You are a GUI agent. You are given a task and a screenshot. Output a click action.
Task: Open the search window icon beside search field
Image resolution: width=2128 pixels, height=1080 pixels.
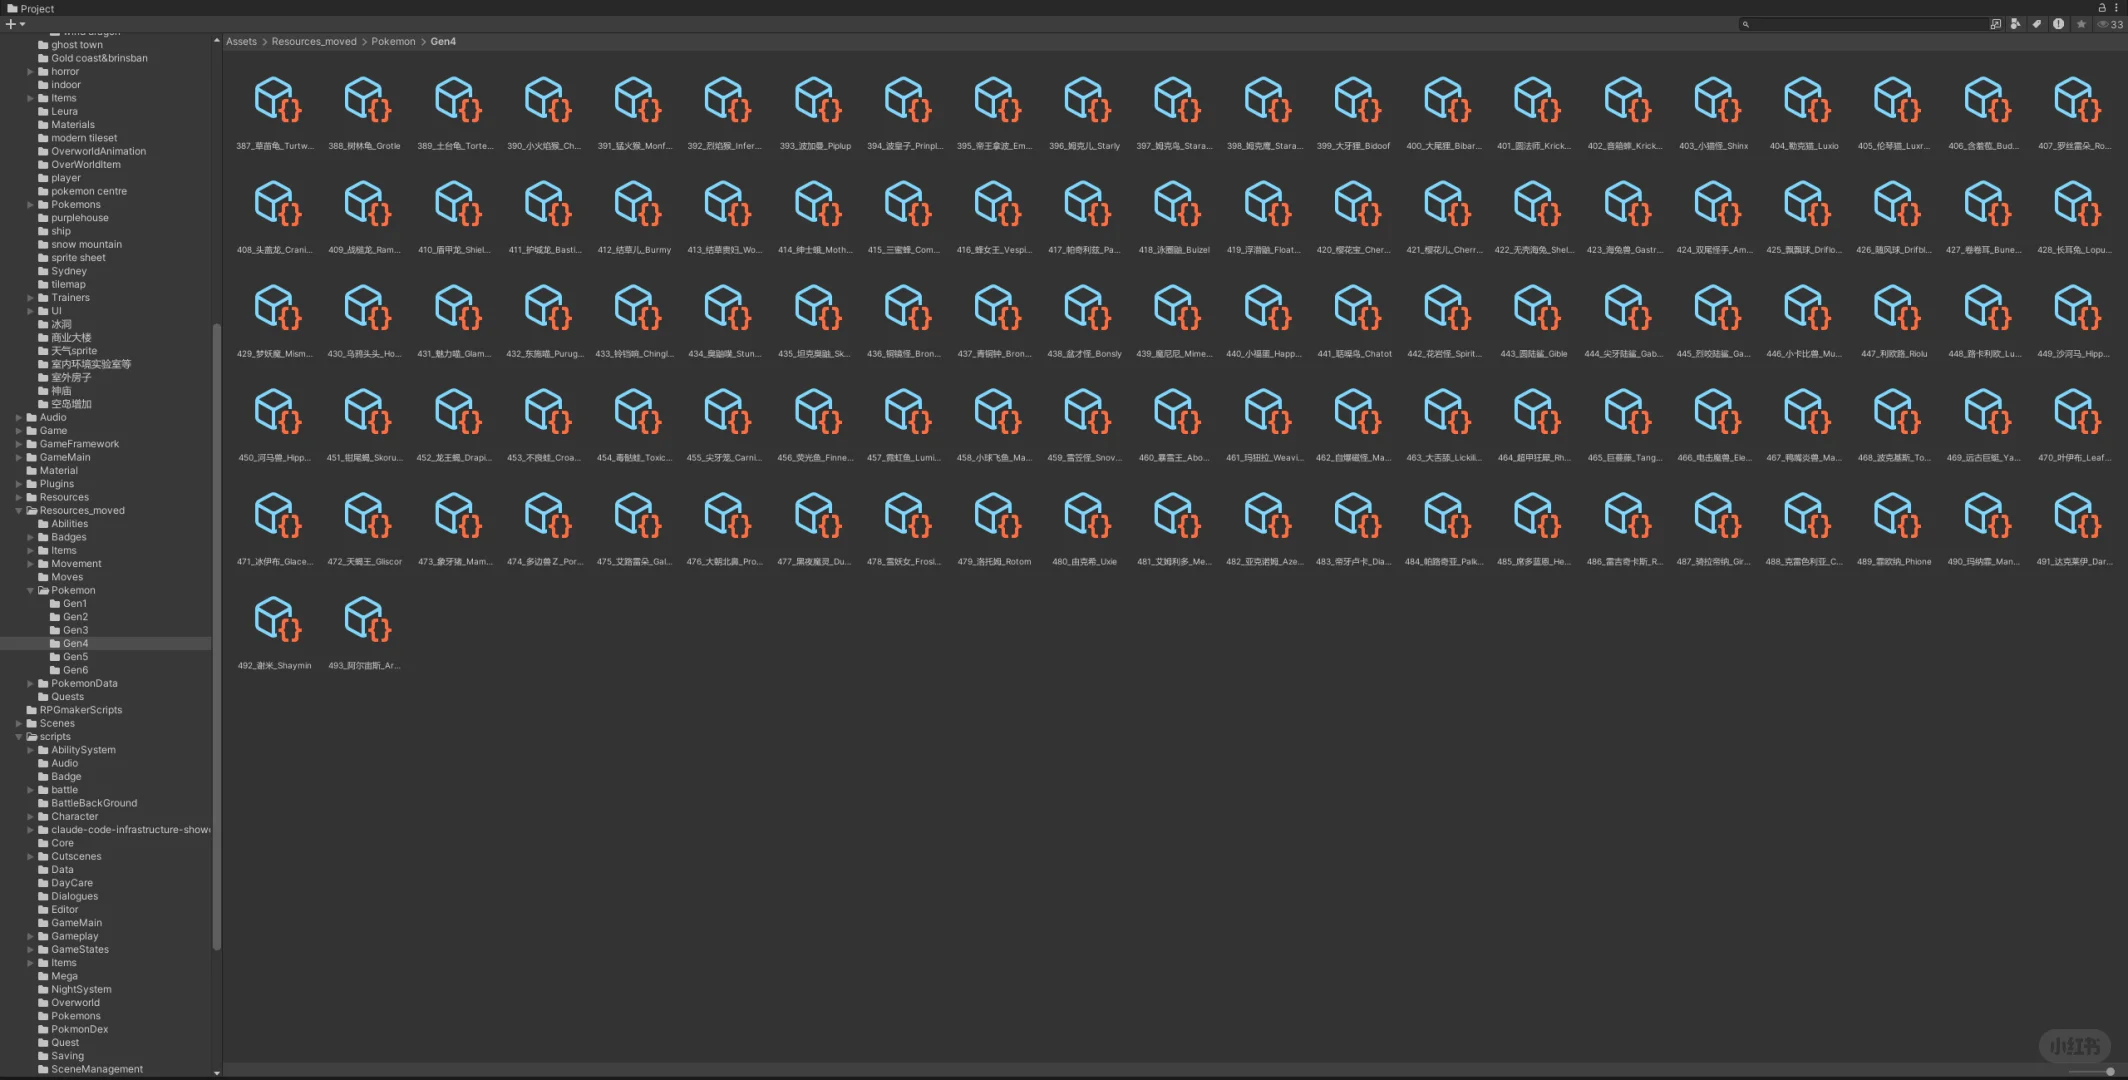click(x=1995, y=24)
